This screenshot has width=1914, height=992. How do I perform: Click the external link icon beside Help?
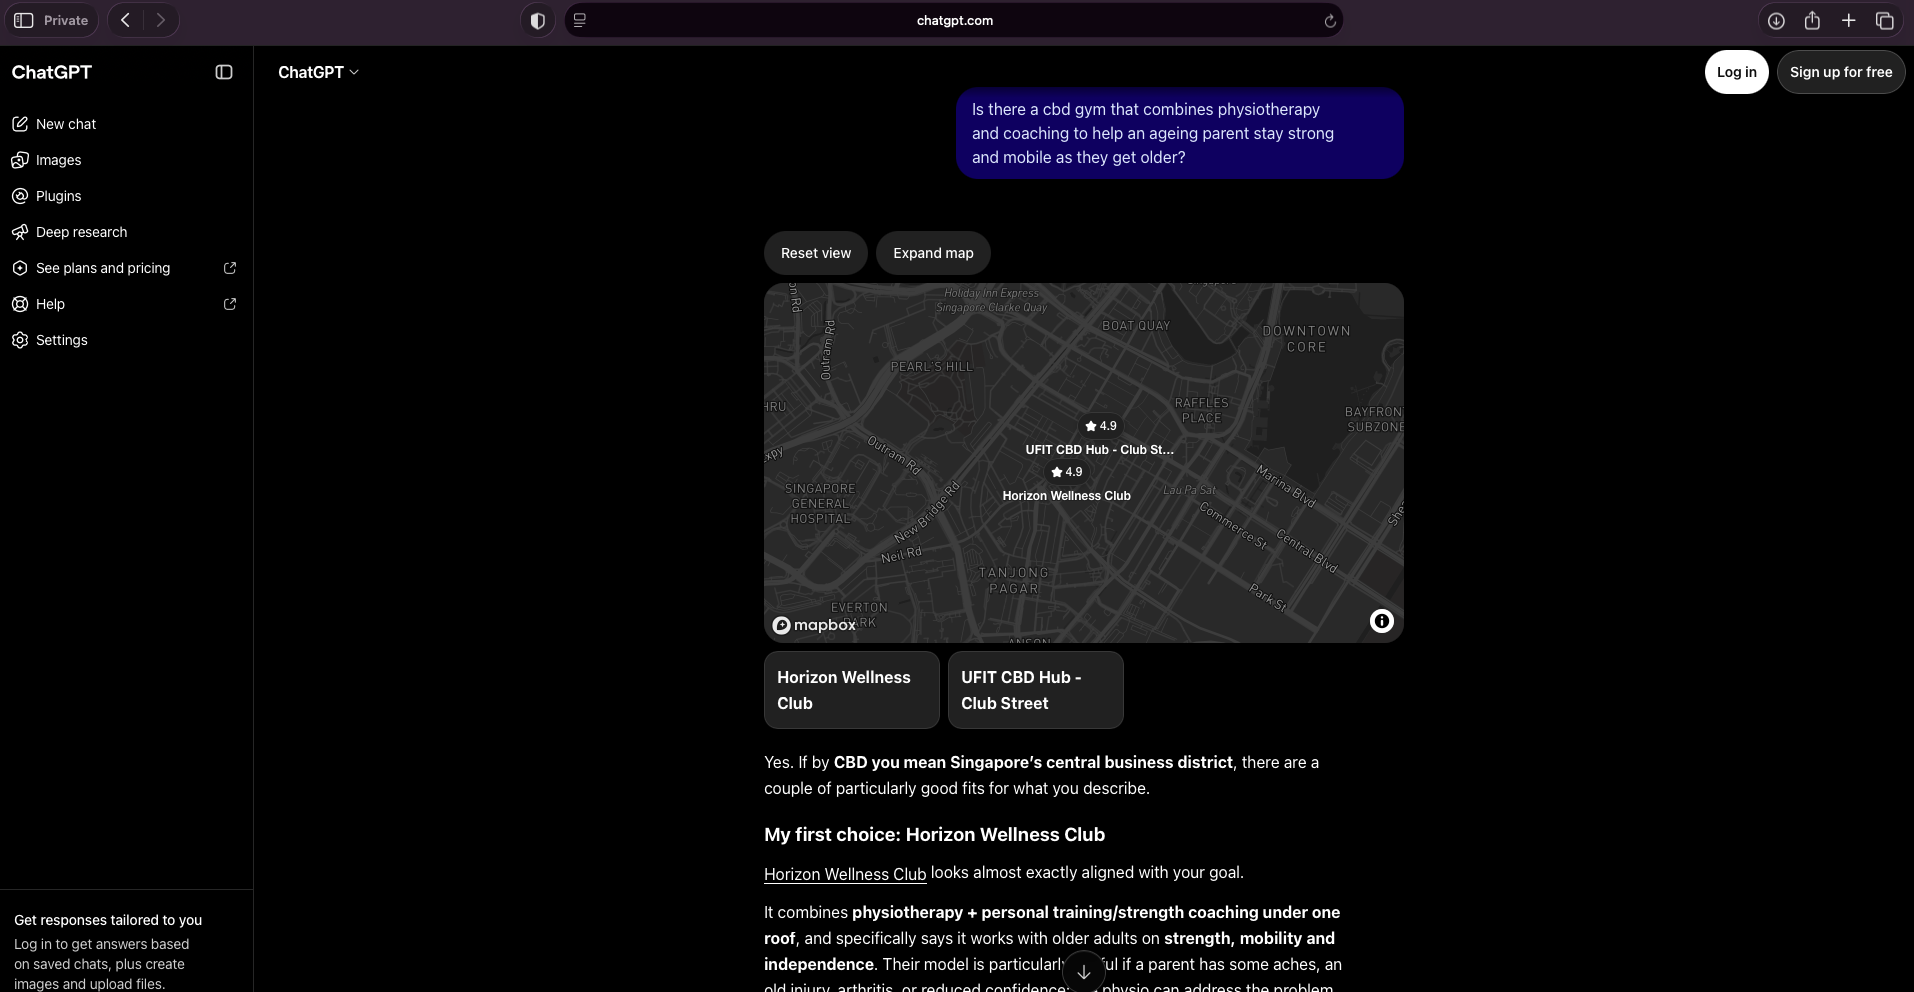pyautogui.click(x=230, y=304)
